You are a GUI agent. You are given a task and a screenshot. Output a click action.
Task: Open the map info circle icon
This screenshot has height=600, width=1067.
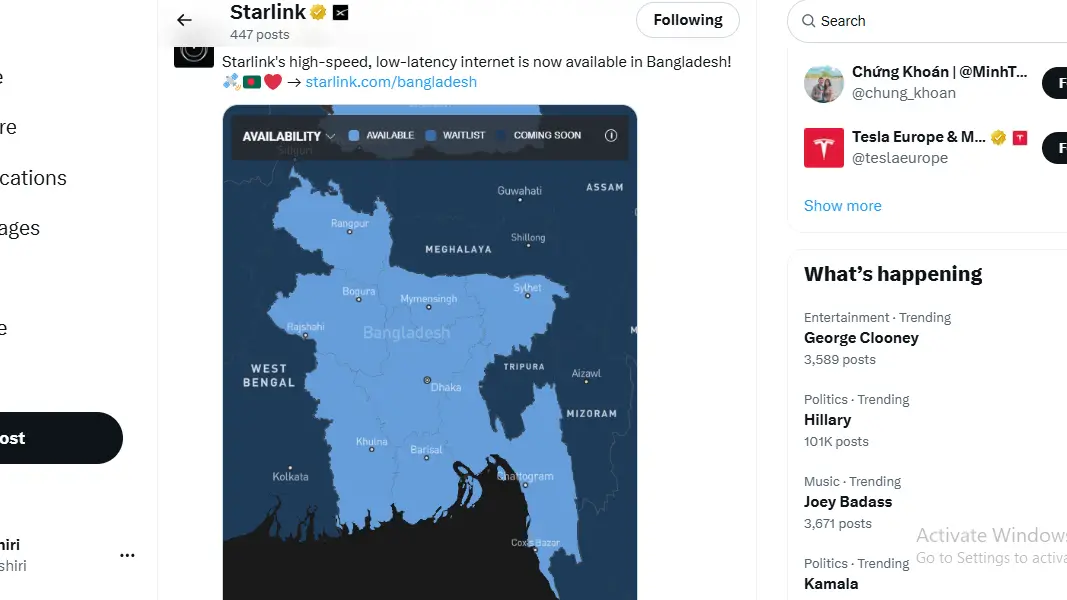(611, 136)
